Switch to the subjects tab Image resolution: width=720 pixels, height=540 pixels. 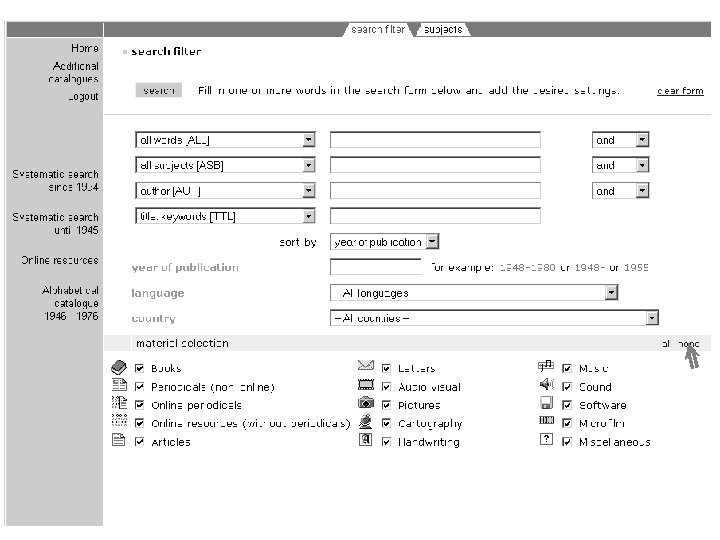click(443, 29)
